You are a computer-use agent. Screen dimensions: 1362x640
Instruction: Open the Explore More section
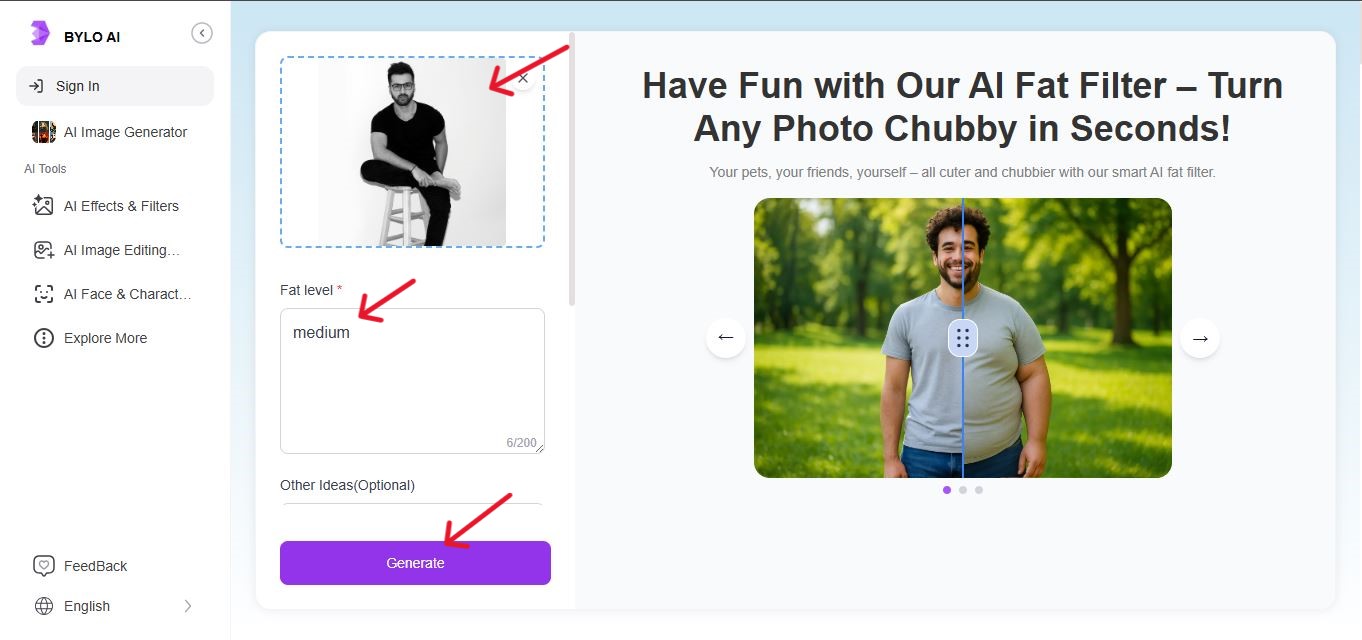[x=102, y=337]
